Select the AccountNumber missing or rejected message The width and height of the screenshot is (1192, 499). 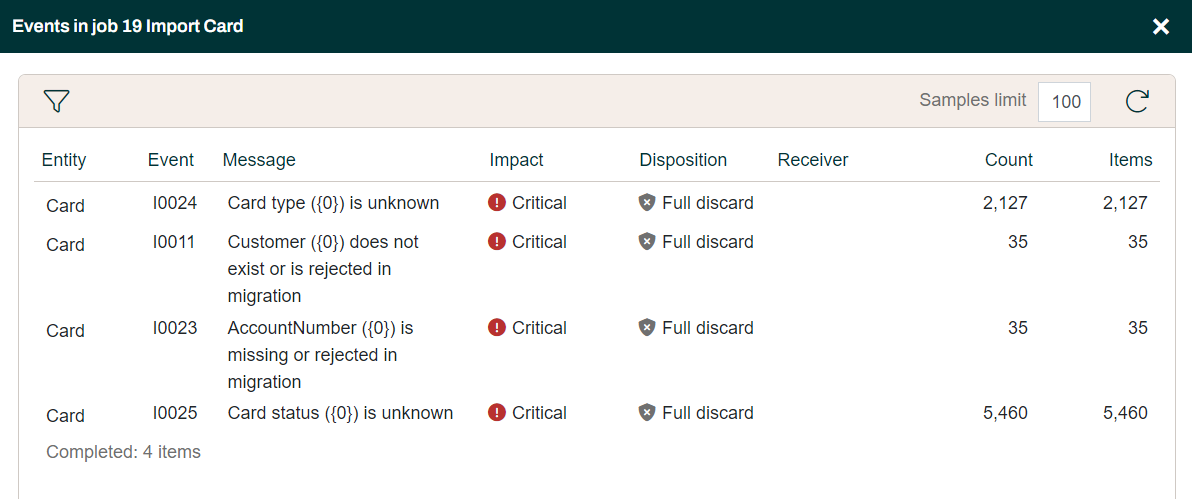pyautogui.click(x=320, y=355)
